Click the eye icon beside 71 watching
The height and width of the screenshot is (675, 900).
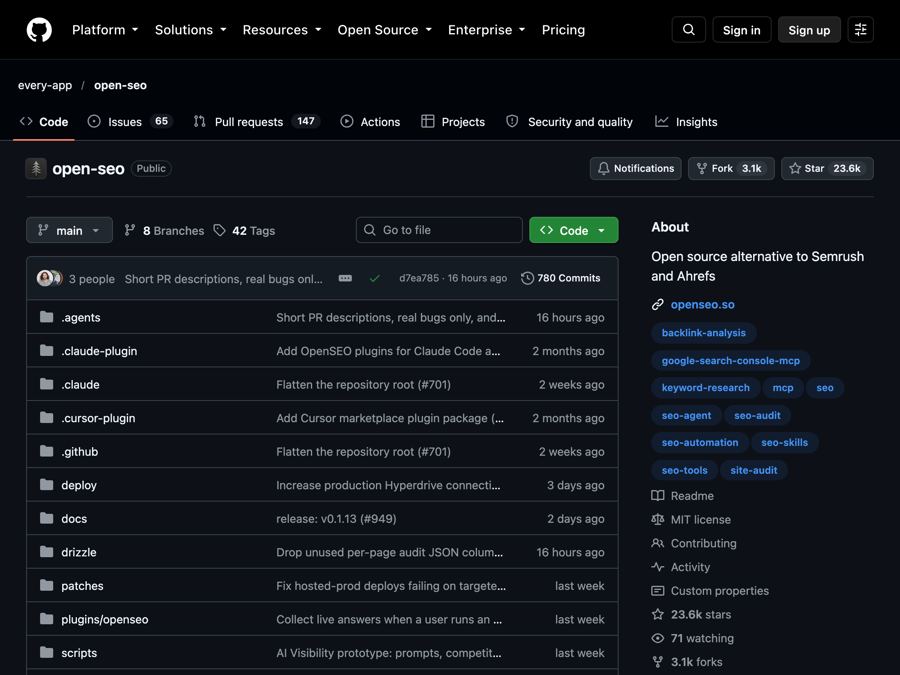[x=658, y=638]
